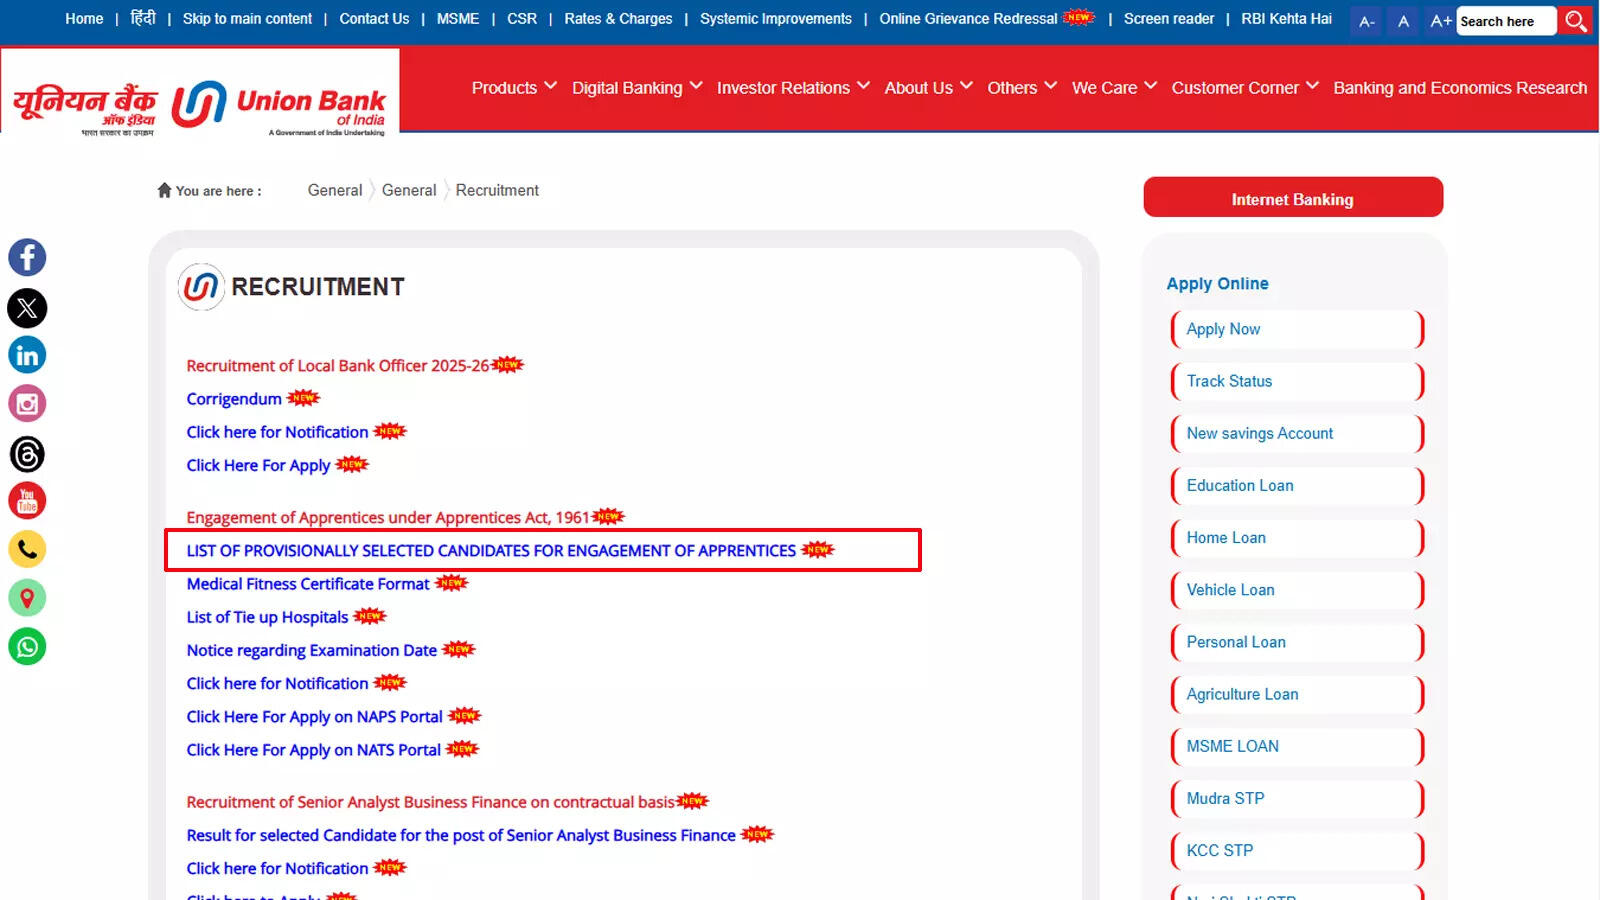The image size is (1600, 900).
Task: Click the Internet Banking button
Action: [x=1293, y=198]
